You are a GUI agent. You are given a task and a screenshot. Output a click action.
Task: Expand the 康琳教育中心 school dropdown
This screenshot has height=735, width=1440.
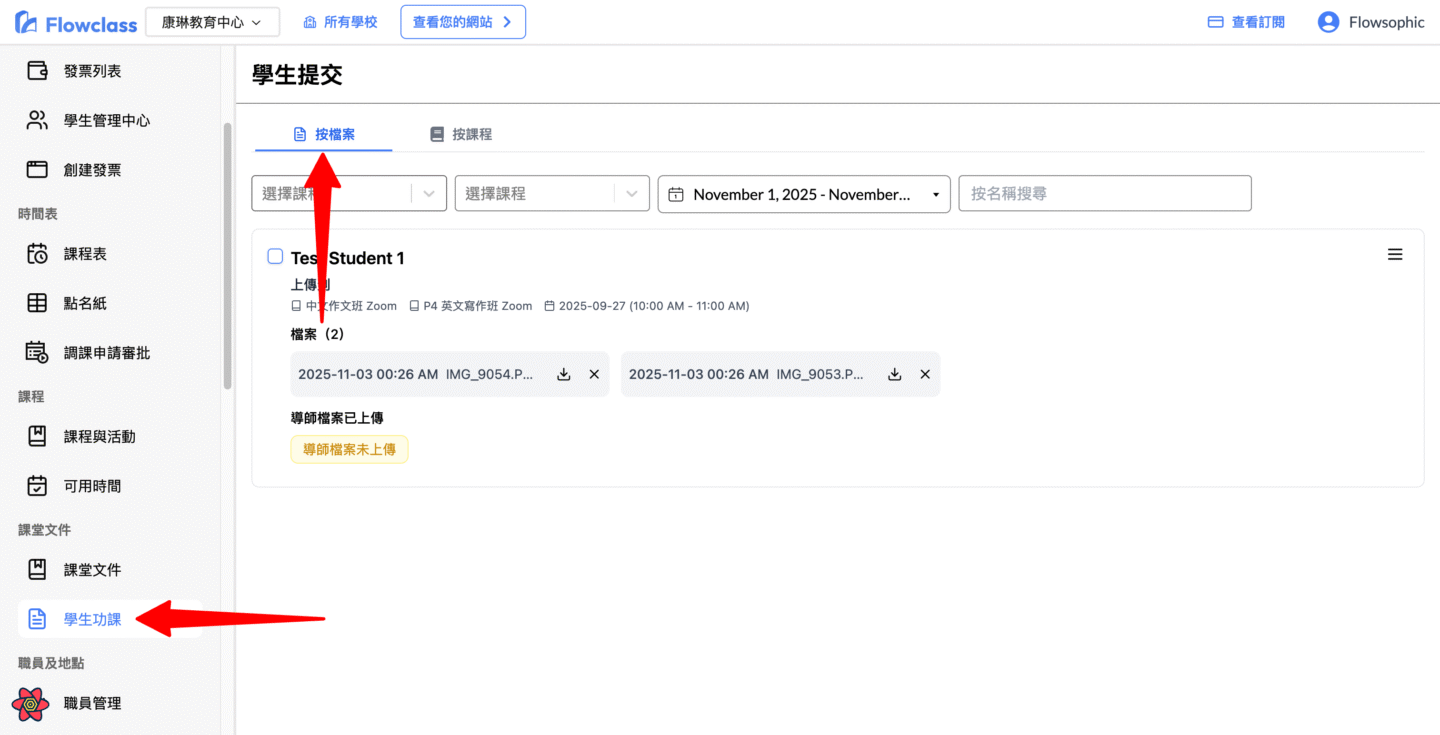[x=212, y=22]
